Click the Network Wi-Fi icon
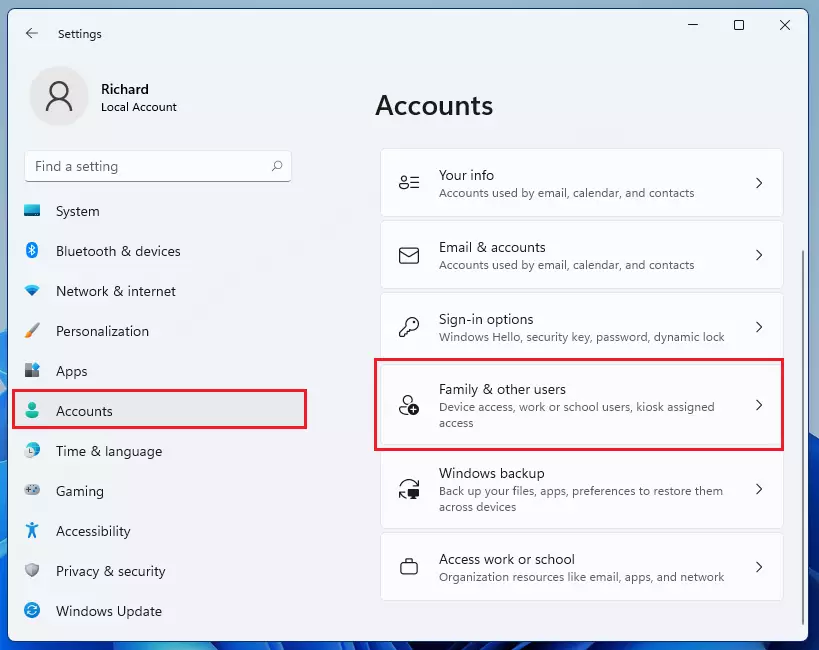This screenshot has width=819, height=650. click(x=32, y=291)
